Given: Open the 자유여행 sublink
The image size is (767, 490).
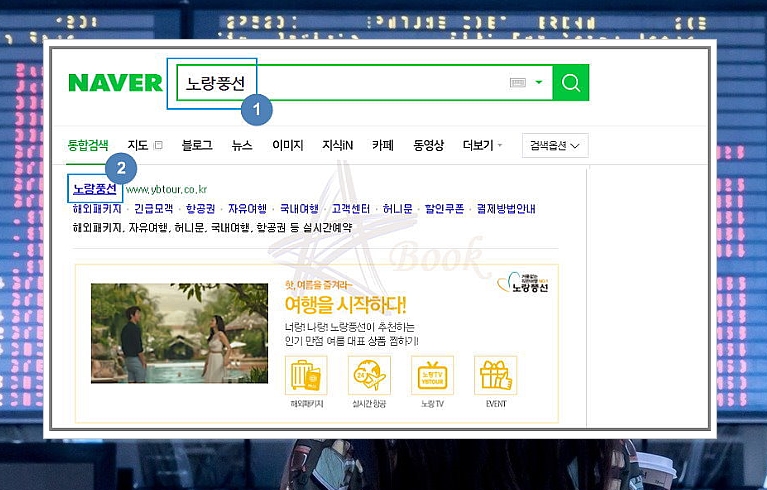Looking at the screenshot, I should [x=248, y=209].
